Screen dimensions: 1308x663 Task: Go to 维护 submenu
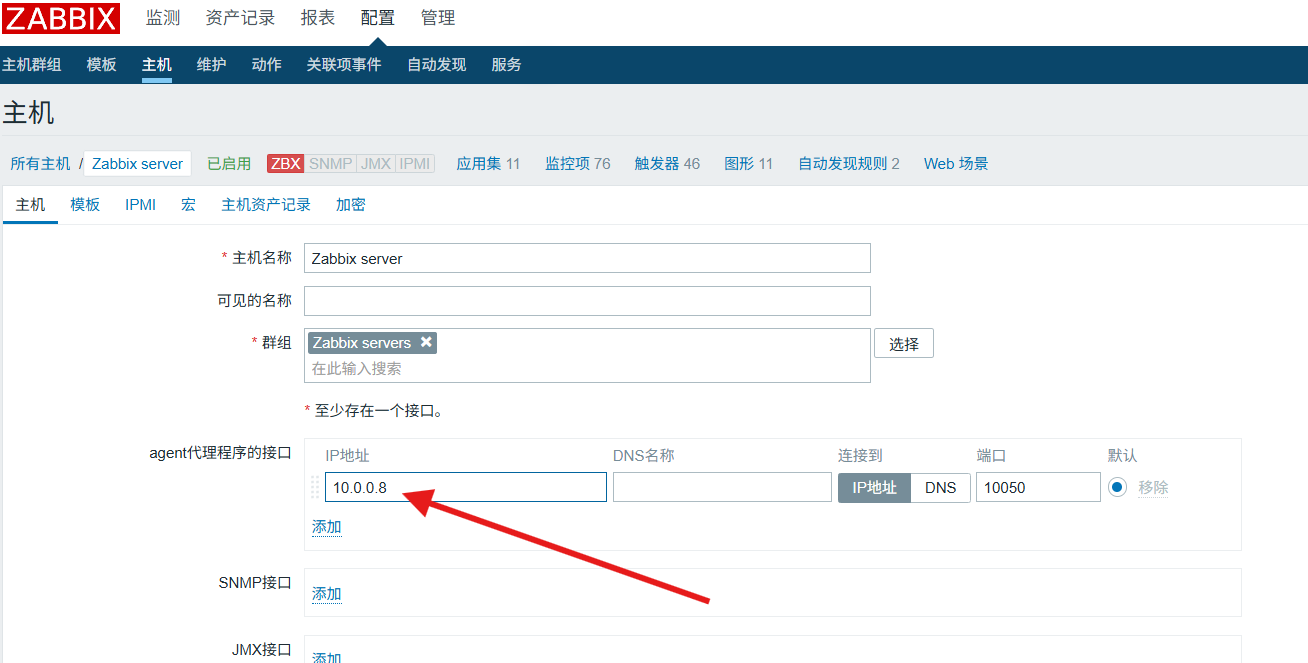(x=212, y=64)
